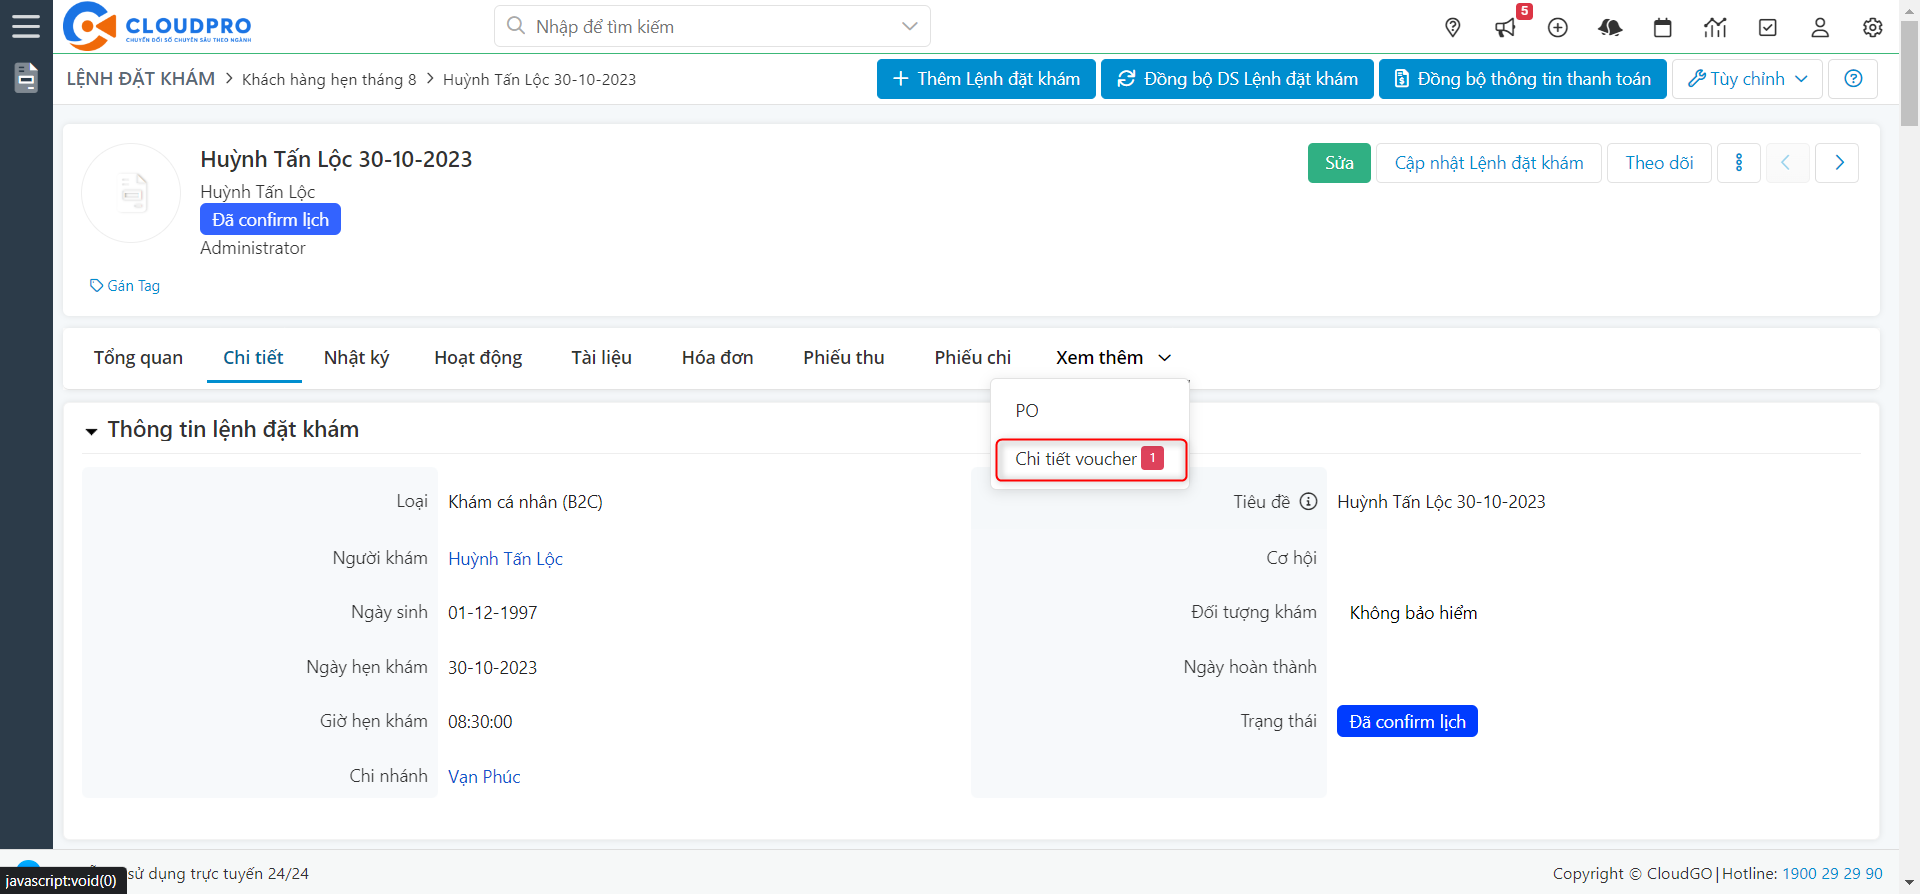The height and width of the screenshot is (894, 1920).
Task: Click Khách hàng hẹn tháng 8 breadcrumb
Action: (329, 80)
